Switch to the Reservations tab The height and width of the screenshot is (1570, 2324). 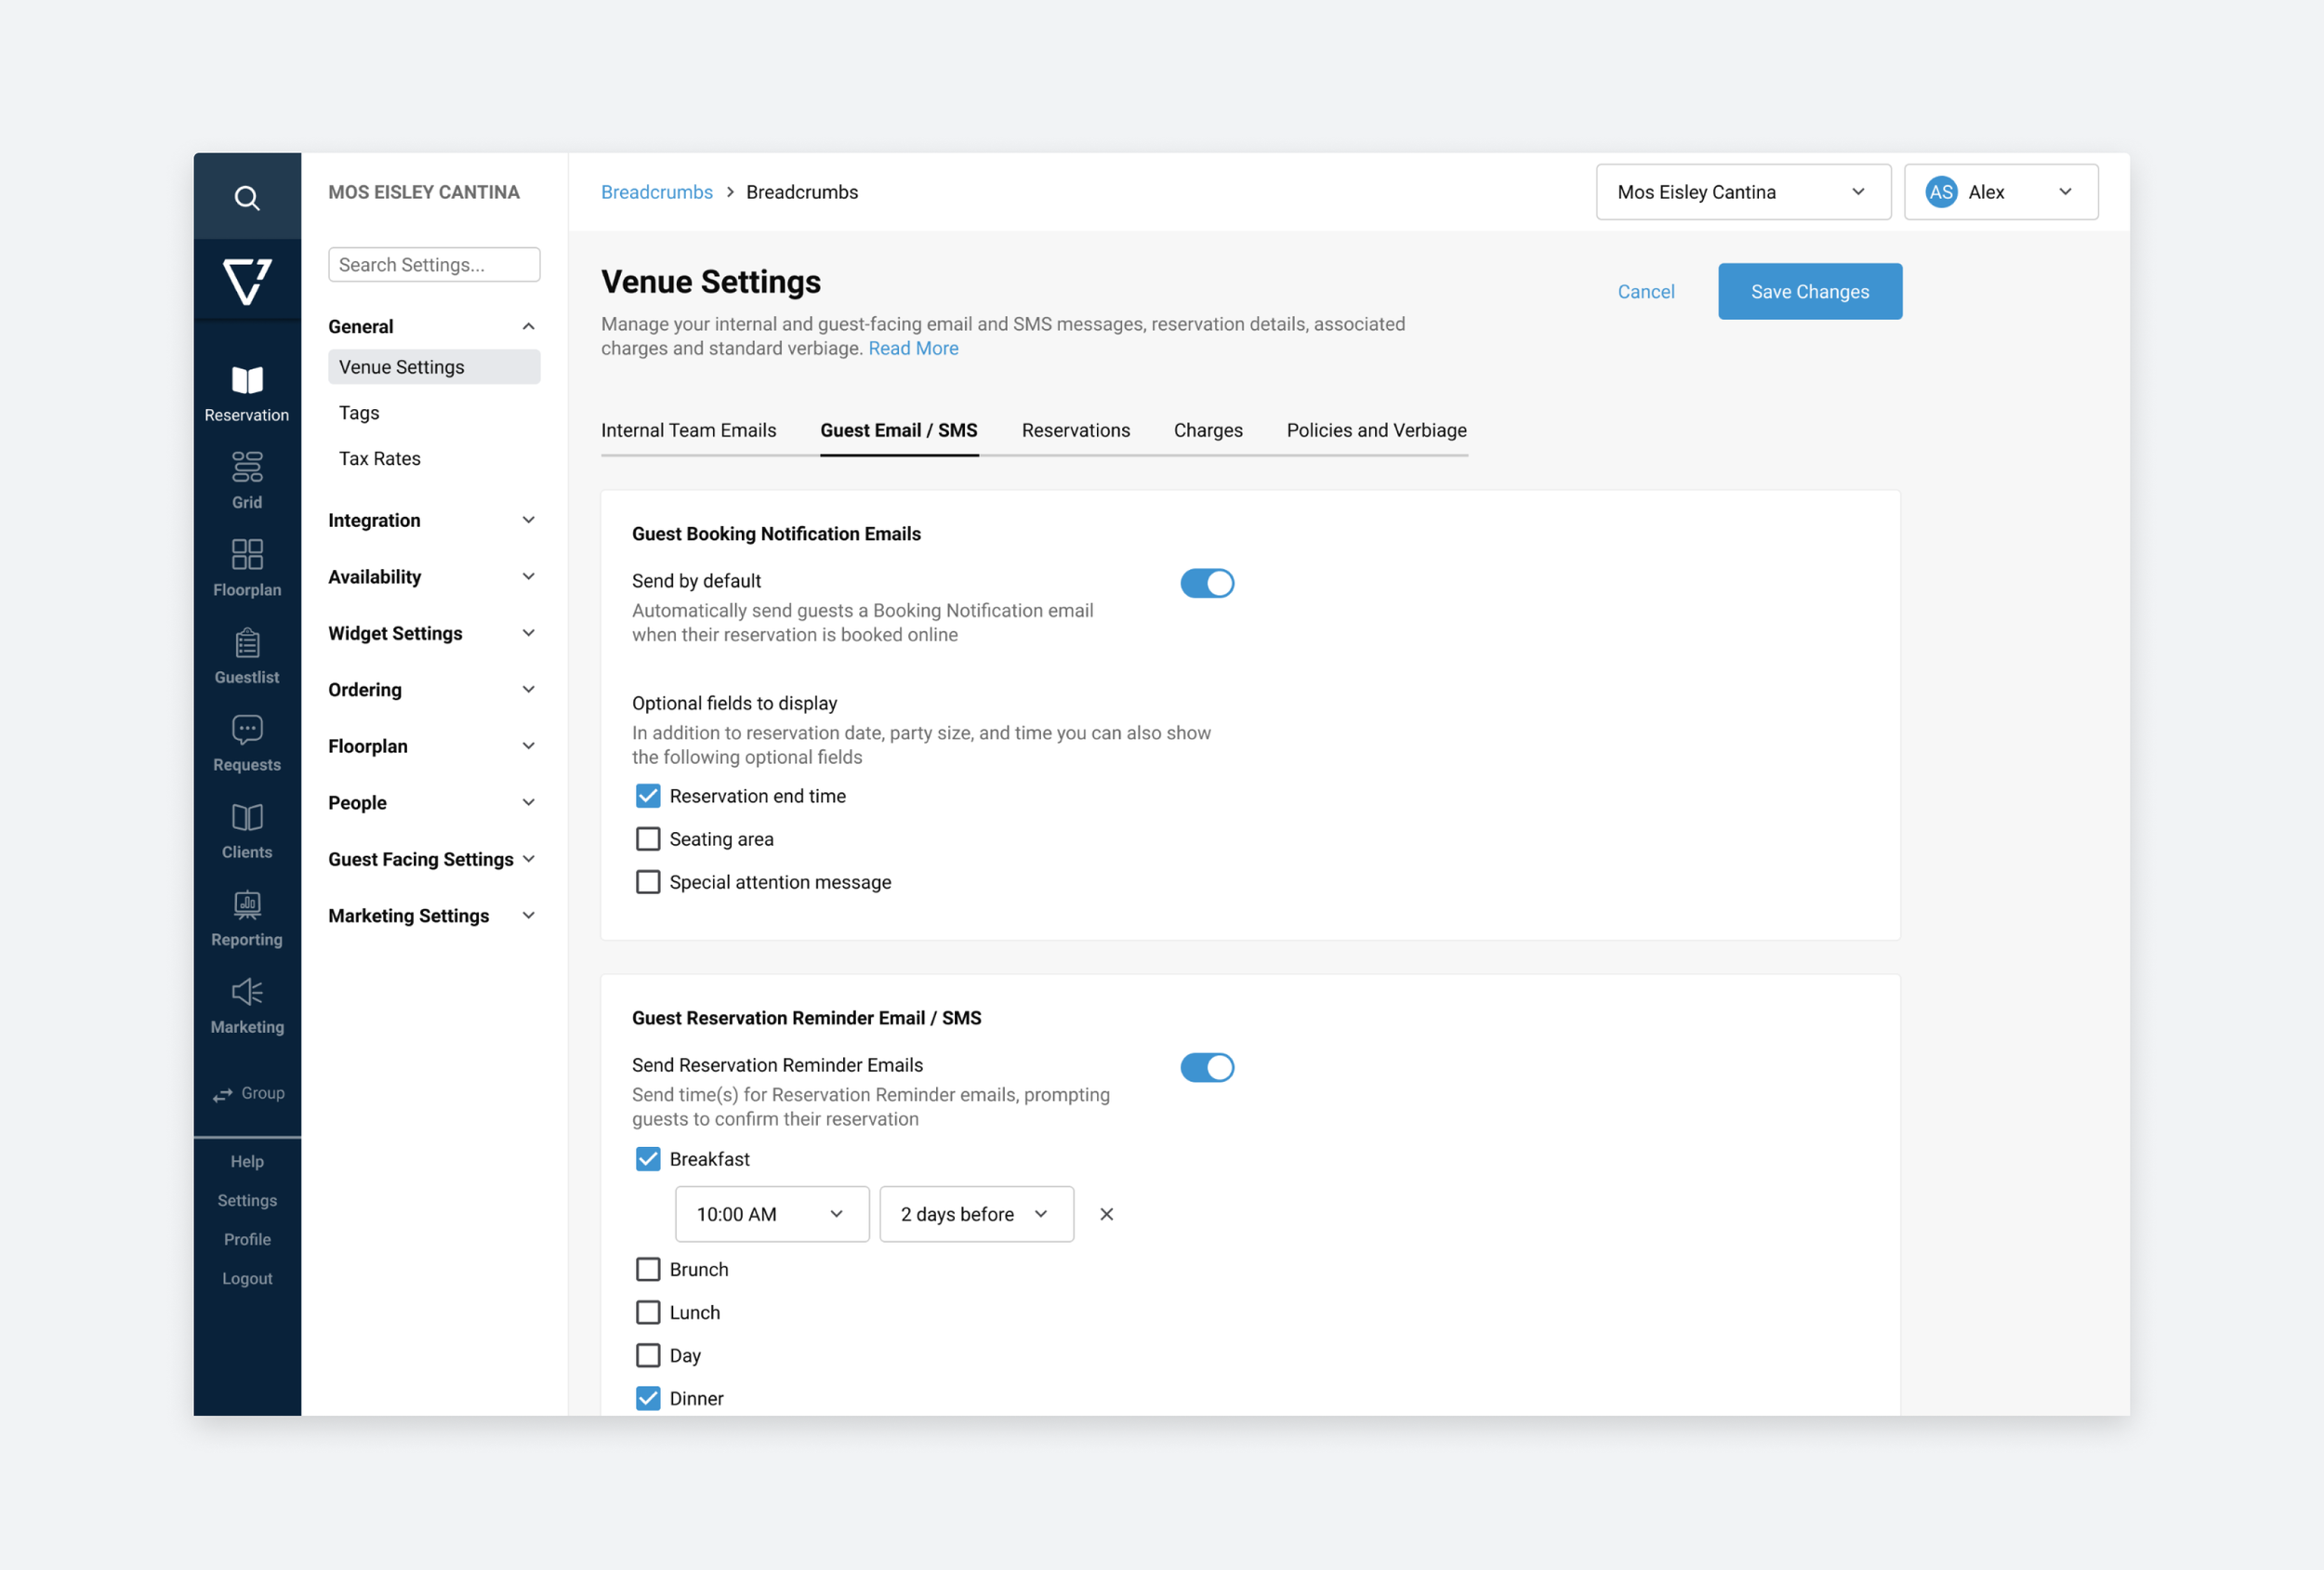click(1075, 430)
